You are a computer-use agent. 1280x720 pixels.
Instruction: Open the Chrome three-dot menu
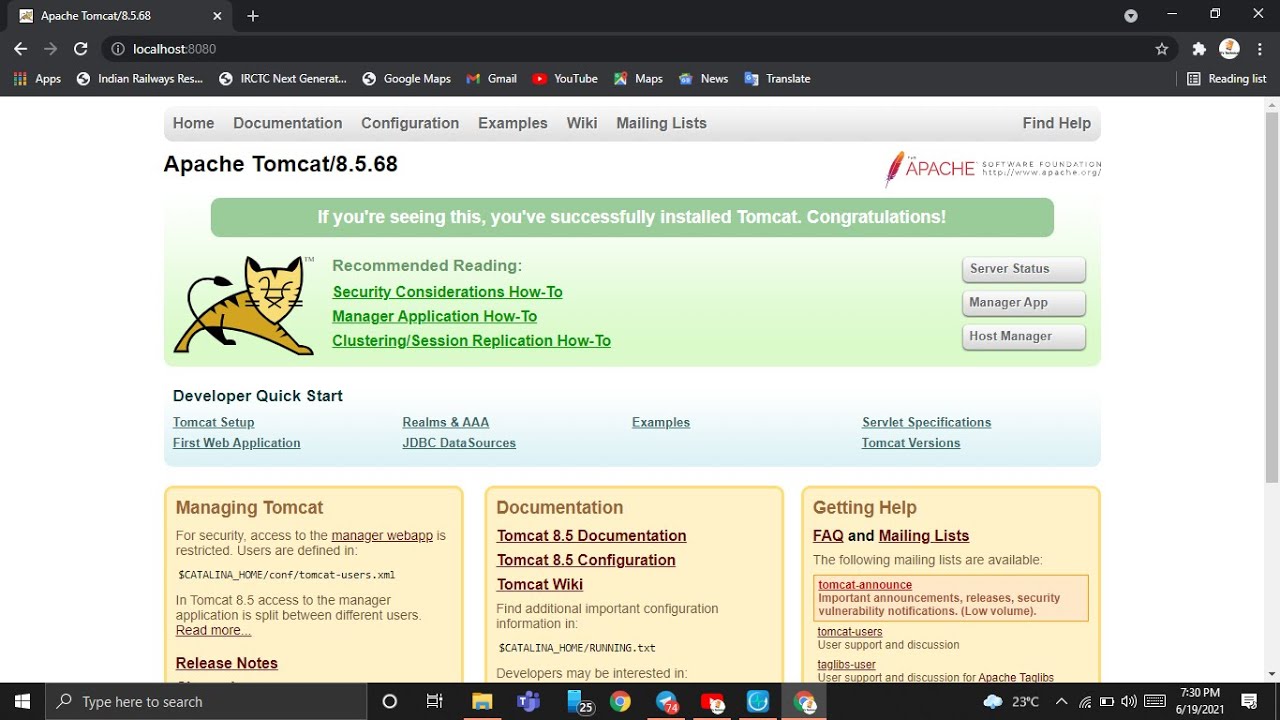[1259, 49]
